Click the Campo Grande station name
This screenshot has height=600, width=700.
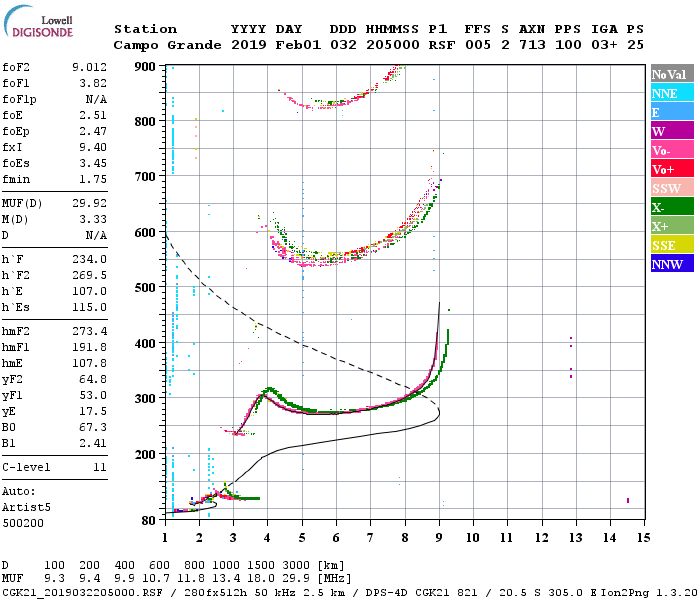(x=167, y=45)
